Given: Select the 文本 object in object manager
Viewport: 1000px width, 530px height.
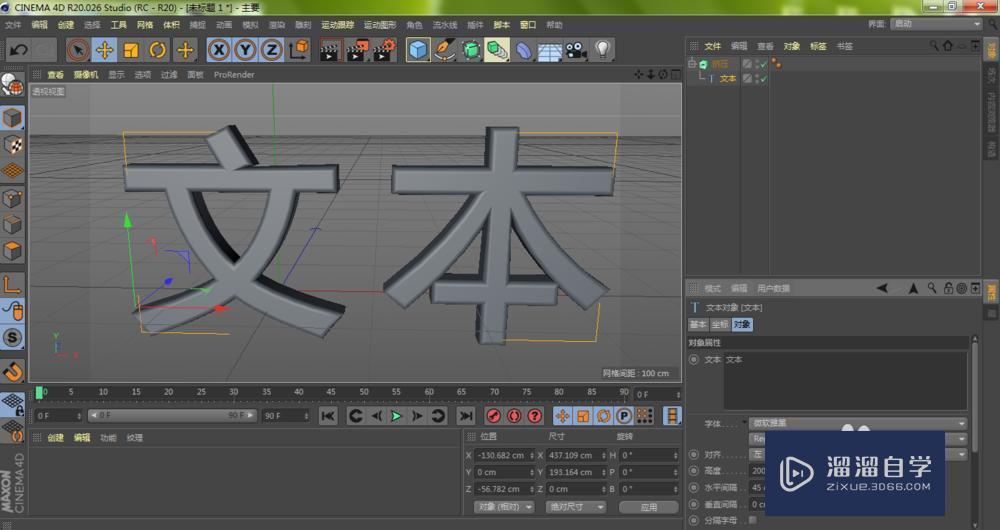Looking at the screenshot, I should coord(728,79).
